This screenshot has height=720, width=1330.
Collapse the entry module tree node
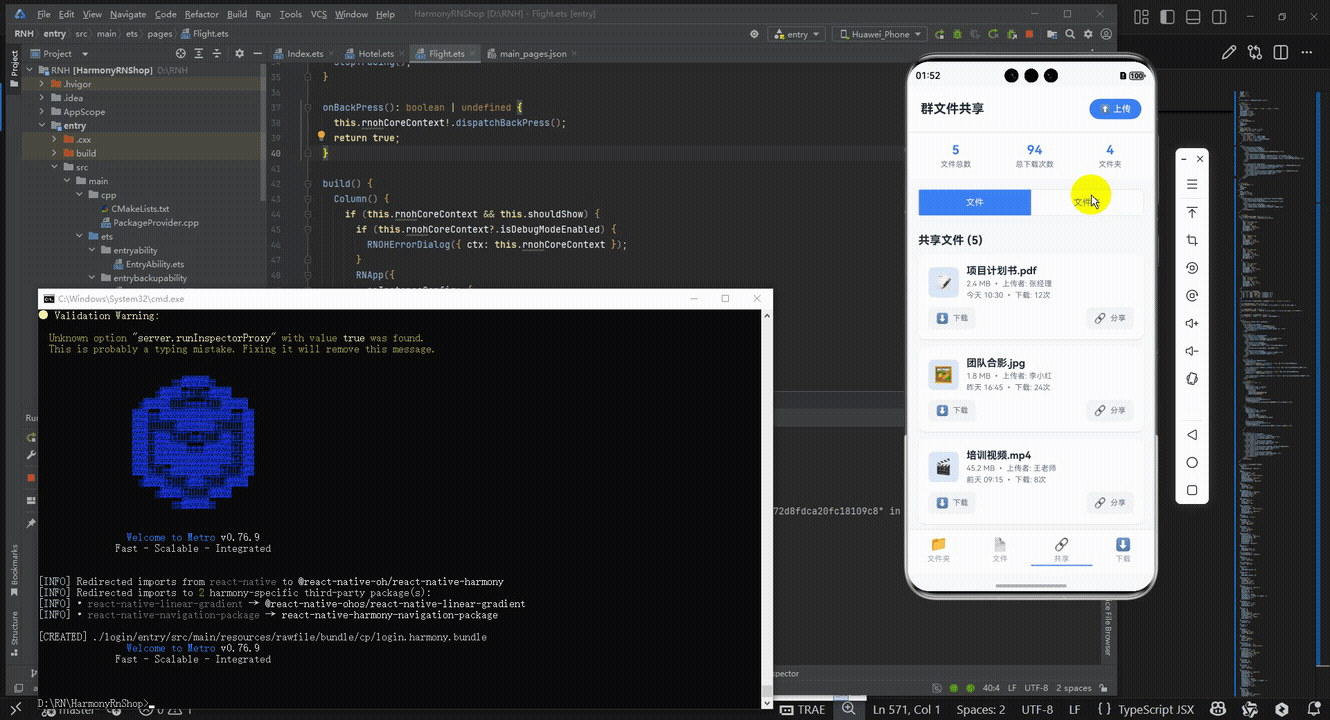pyautogui.click(x=43, y=126)
